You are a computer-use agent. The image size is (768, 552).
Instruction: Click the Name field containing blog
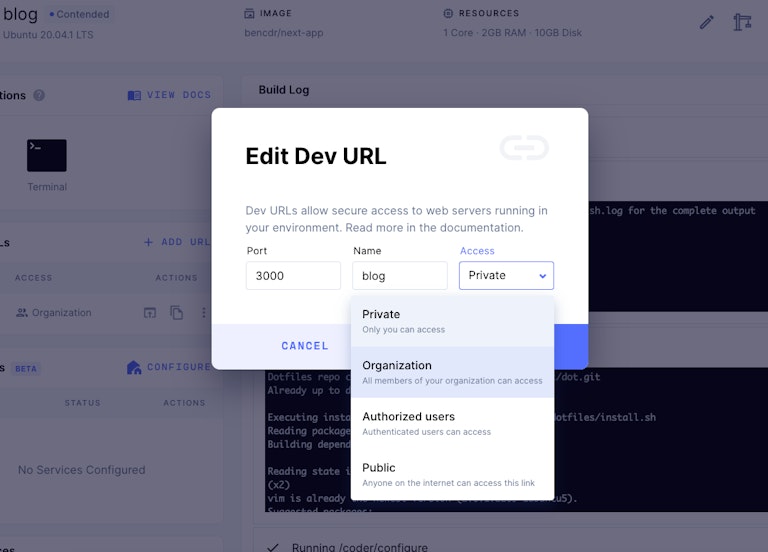[400, 275]
